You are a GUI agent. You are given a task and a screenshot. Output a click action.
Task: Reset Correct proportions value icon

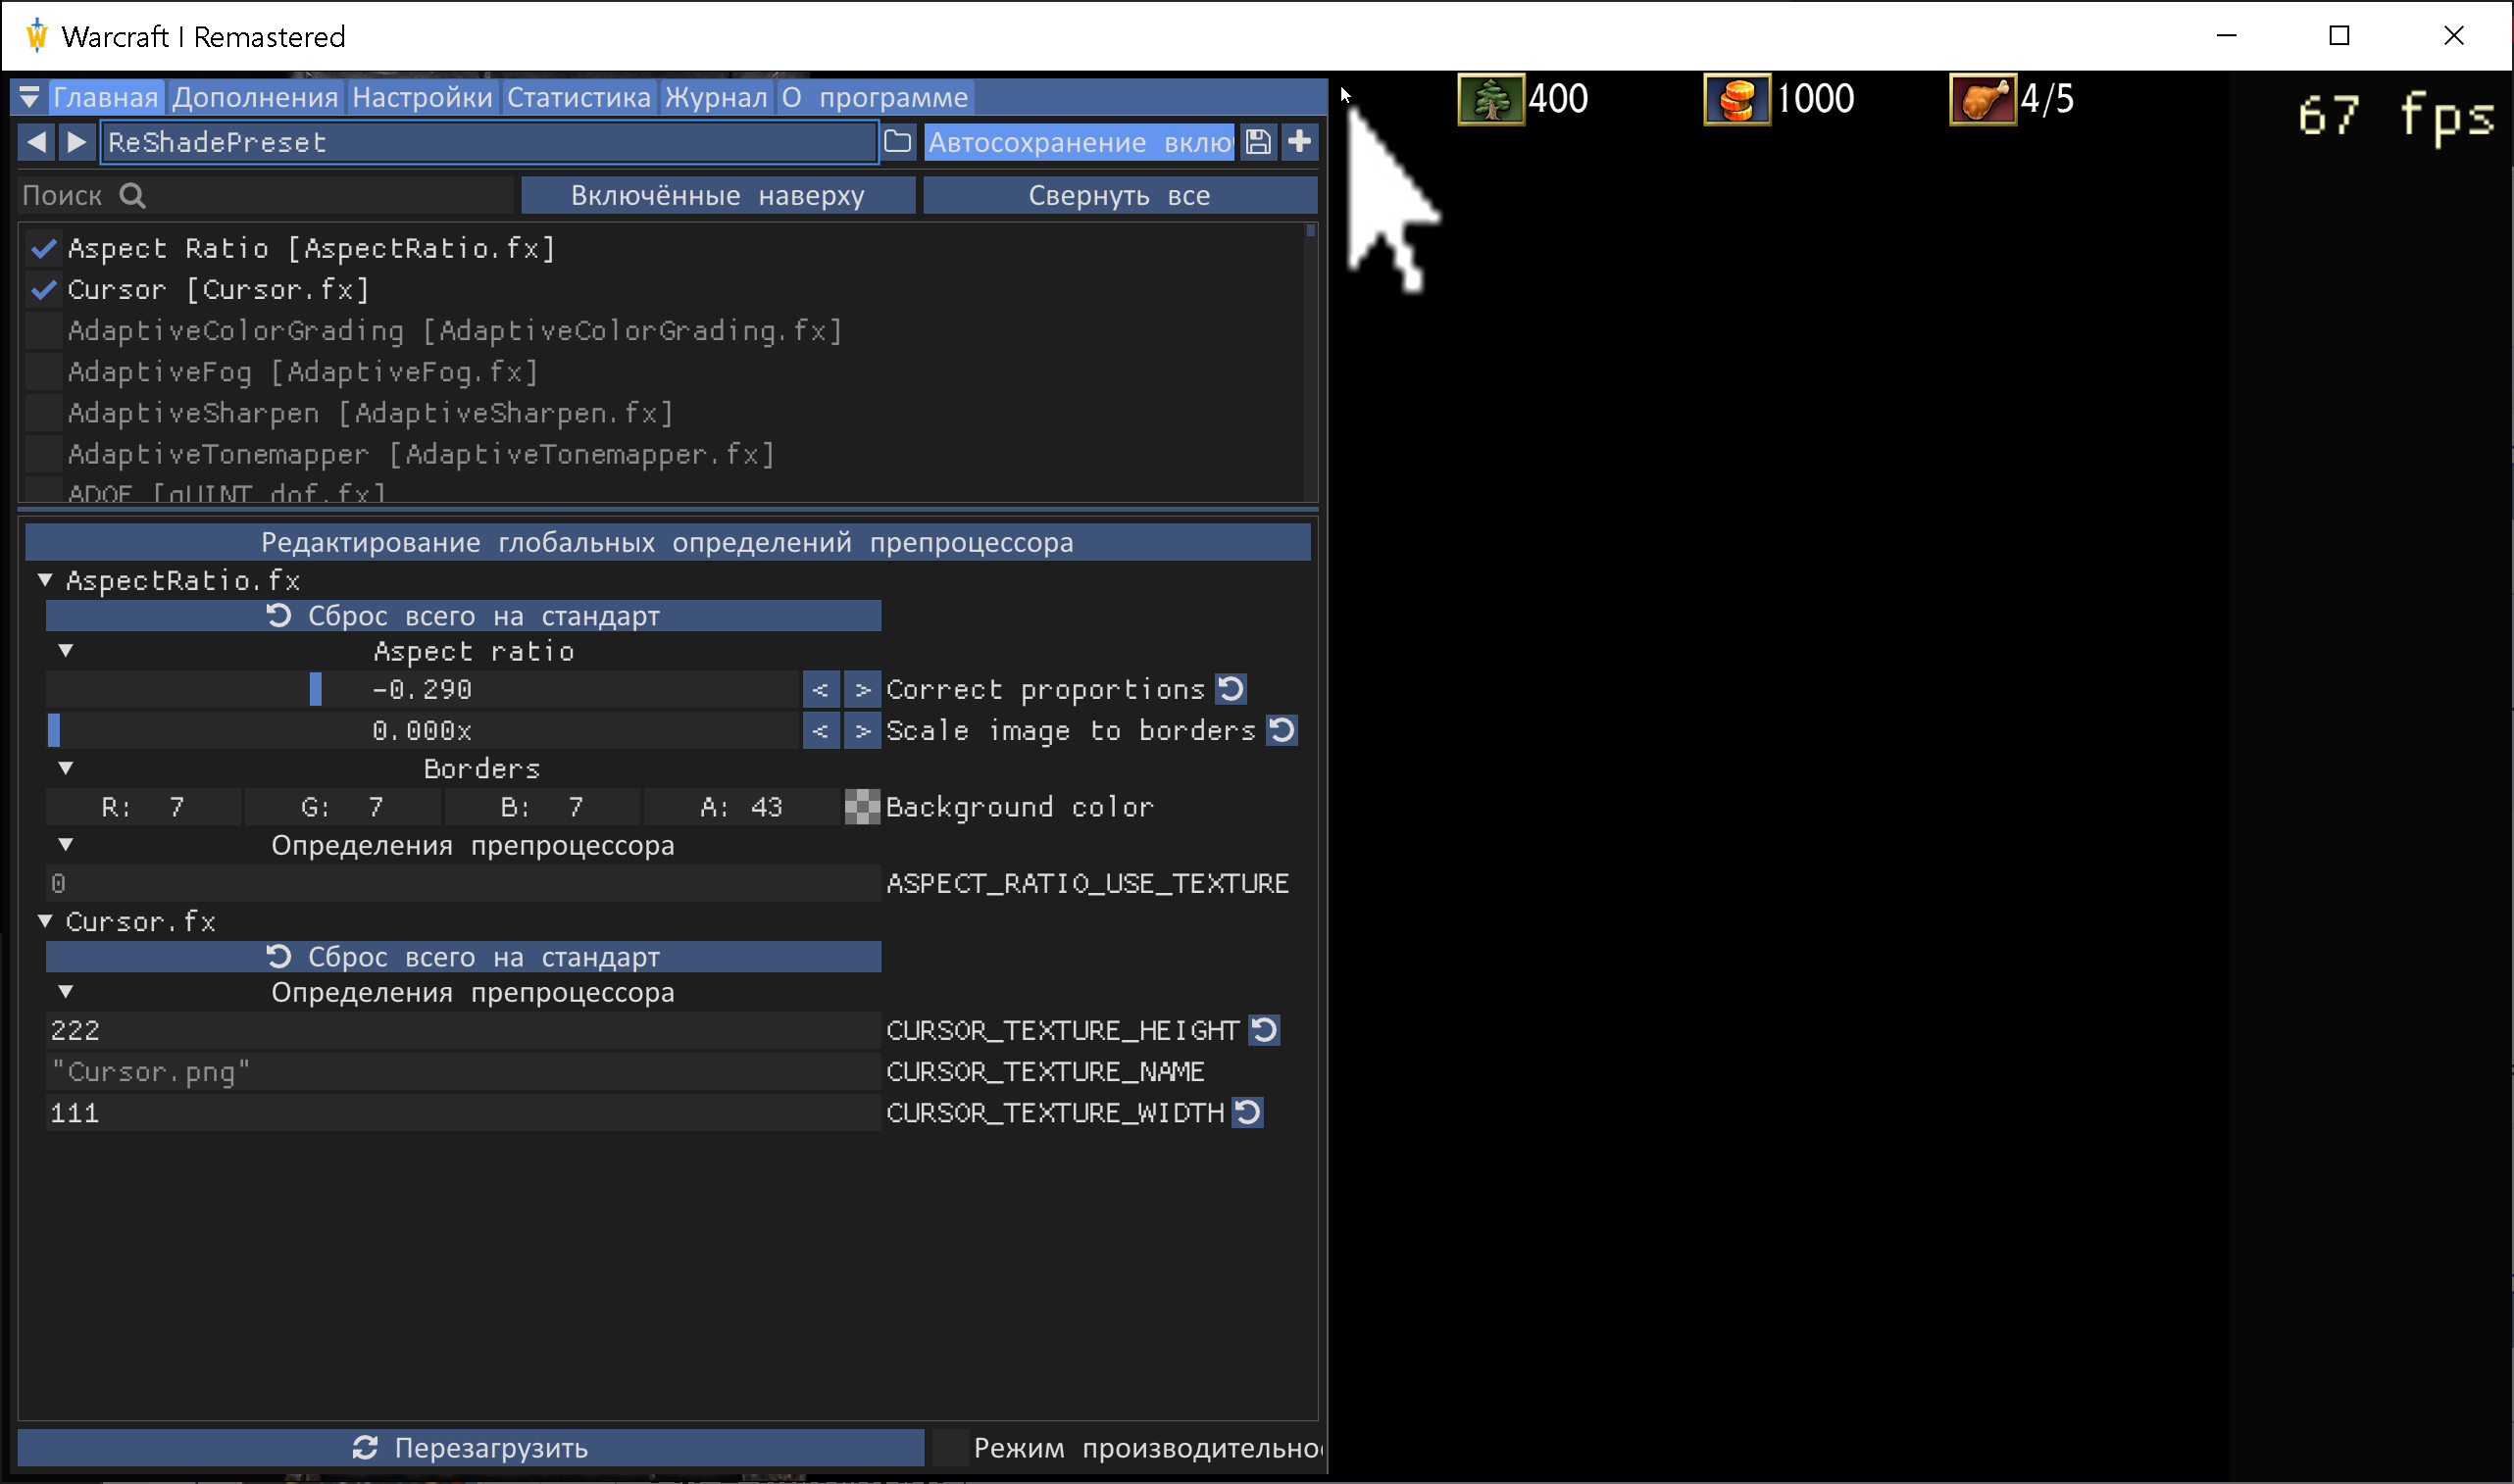1231,689
